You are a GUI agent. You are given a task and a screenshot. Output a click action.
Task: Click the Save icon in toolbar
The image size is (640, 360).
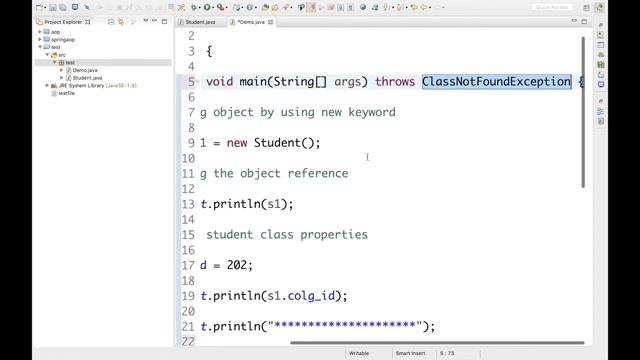[53, 7]
